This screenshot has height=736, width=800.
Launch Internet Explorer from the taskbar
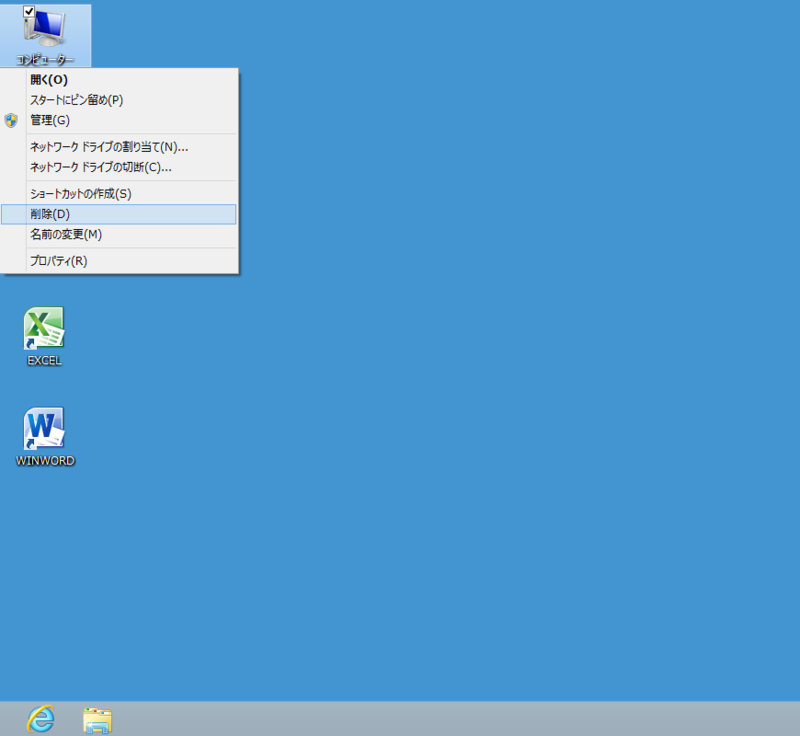(x=39, y=718)
